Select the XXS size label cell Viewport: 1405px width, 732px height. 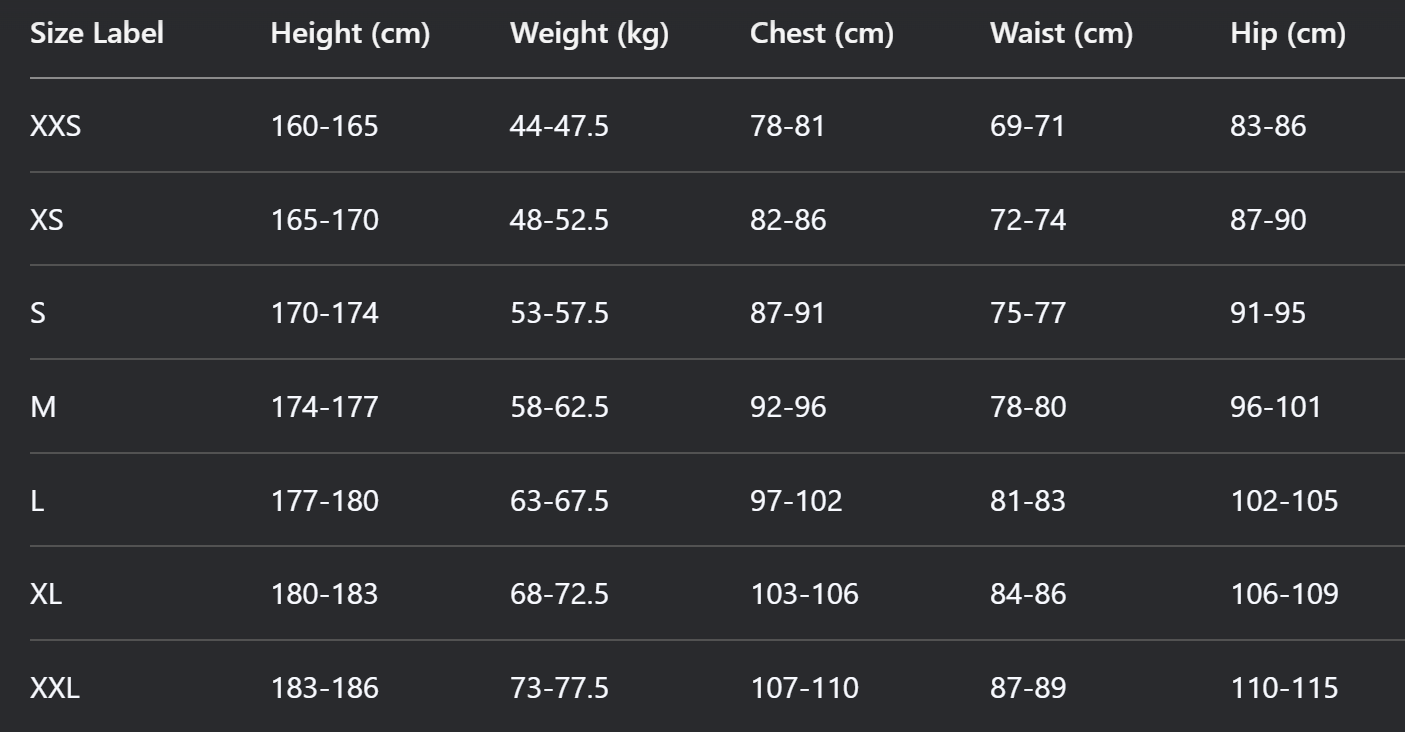coord(56,126)
